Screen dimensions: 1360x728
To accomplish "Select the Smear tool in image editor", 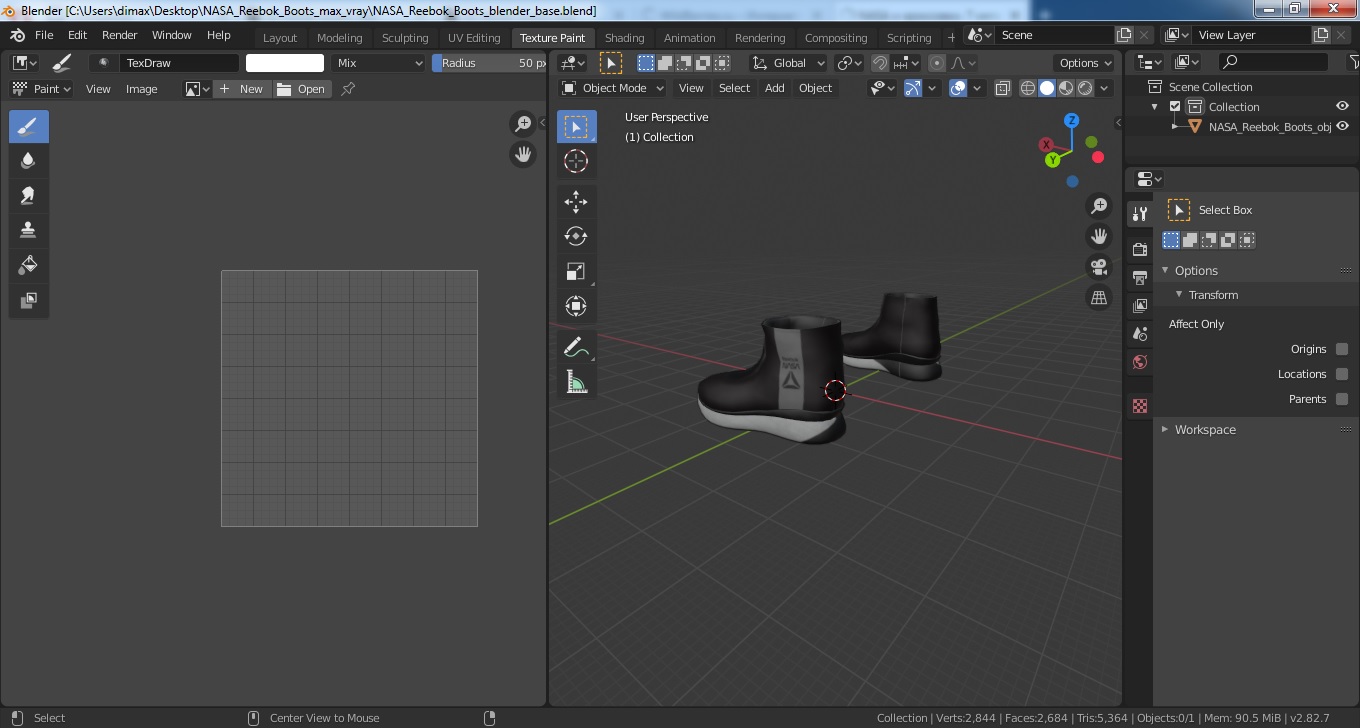I will [x=28, y=195].
